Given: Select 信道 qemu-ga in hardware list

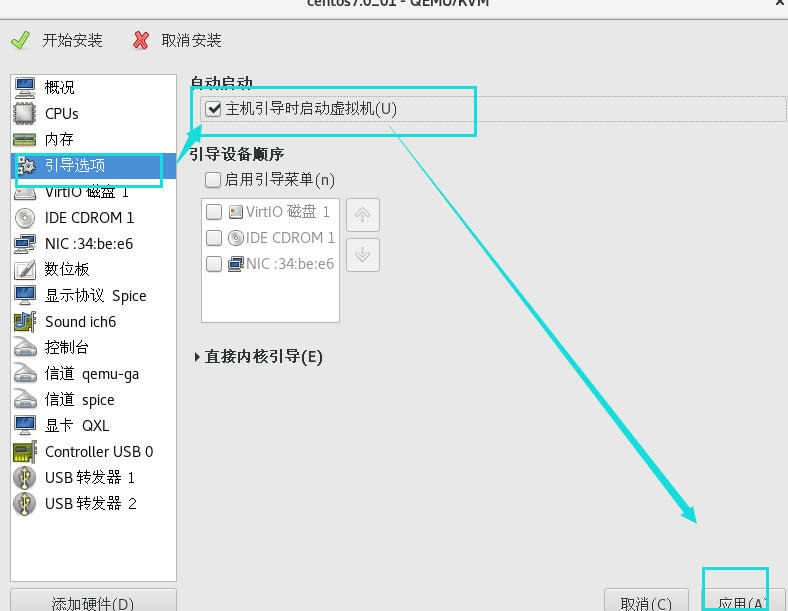Looking at the screenshot, I should (x=93, y=374).
